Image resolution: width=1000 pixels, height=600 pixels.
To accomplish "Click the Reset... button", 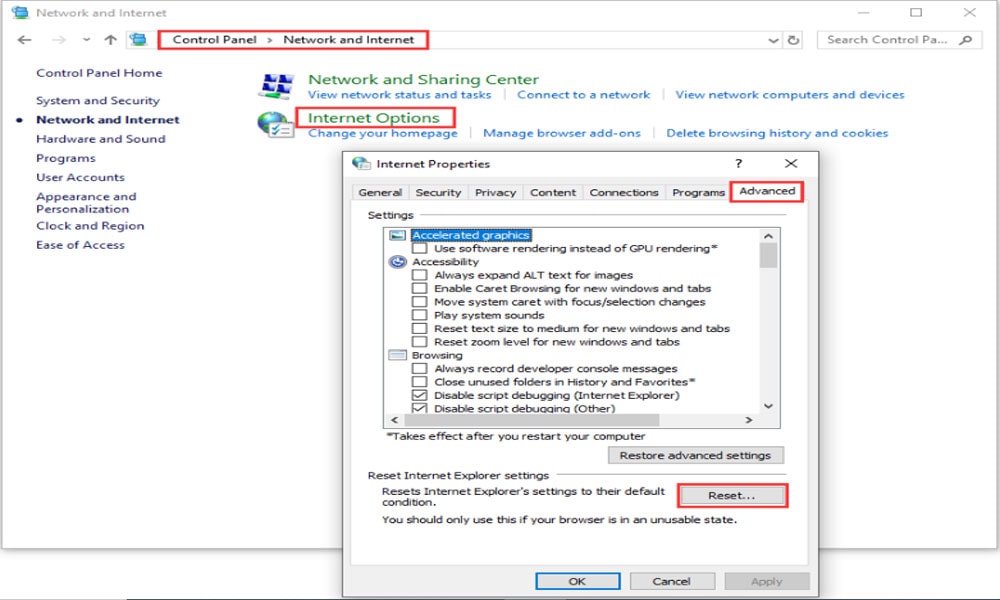I will (x=732, y=495).
